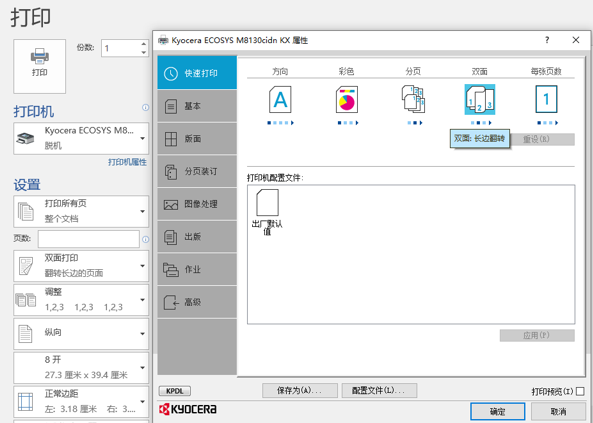The width and height of the screenshot is (593, 423).
Task: Open the Quick Print (快速打印) tab
Action: (197, 73)
